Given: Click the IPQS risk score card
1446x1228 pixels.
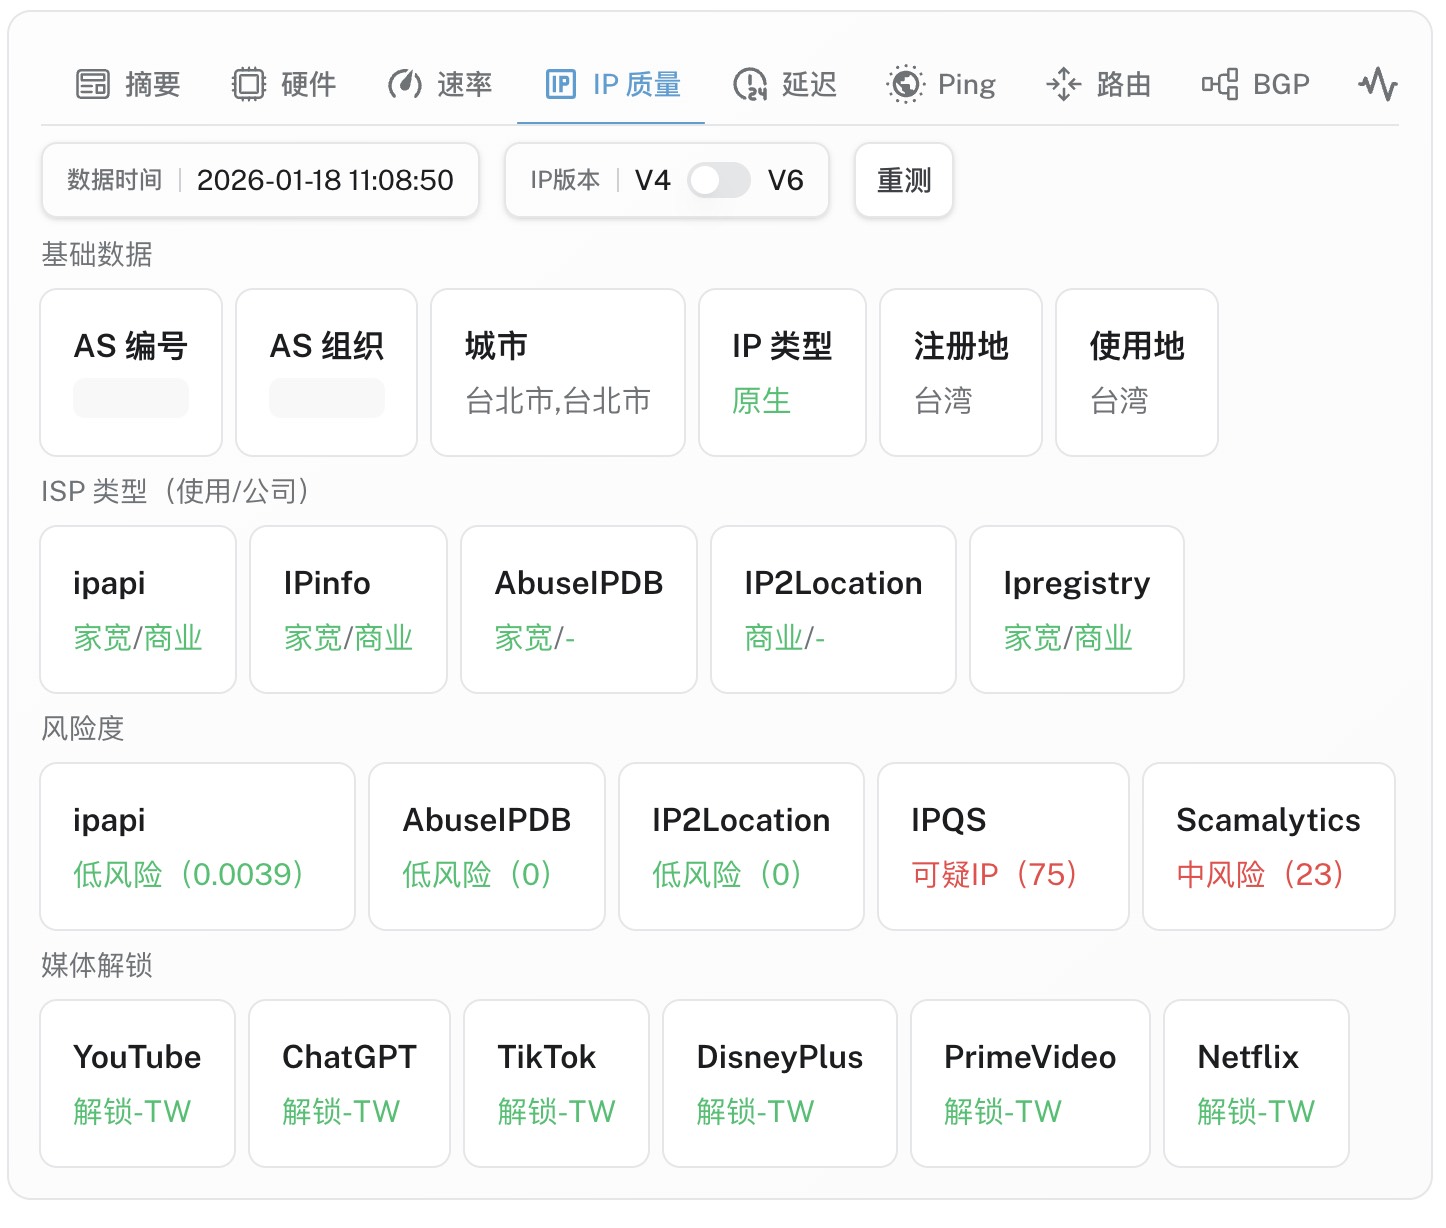Looking at the screenshot, I should pos(1002,846).
